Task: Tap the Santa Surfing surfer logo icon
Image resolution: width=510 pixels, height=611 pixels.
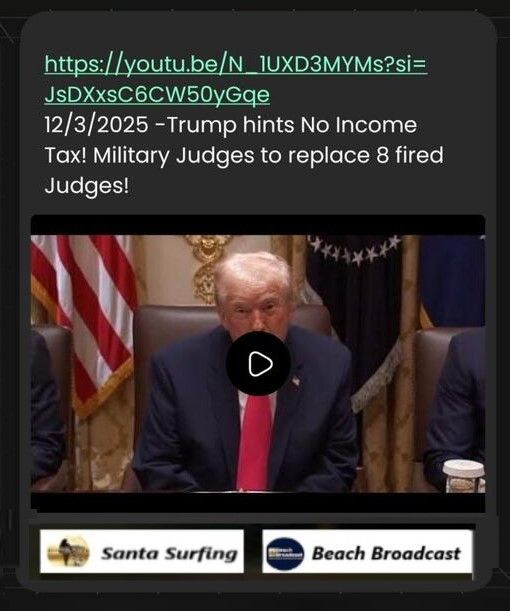Action: pos(68,552)
